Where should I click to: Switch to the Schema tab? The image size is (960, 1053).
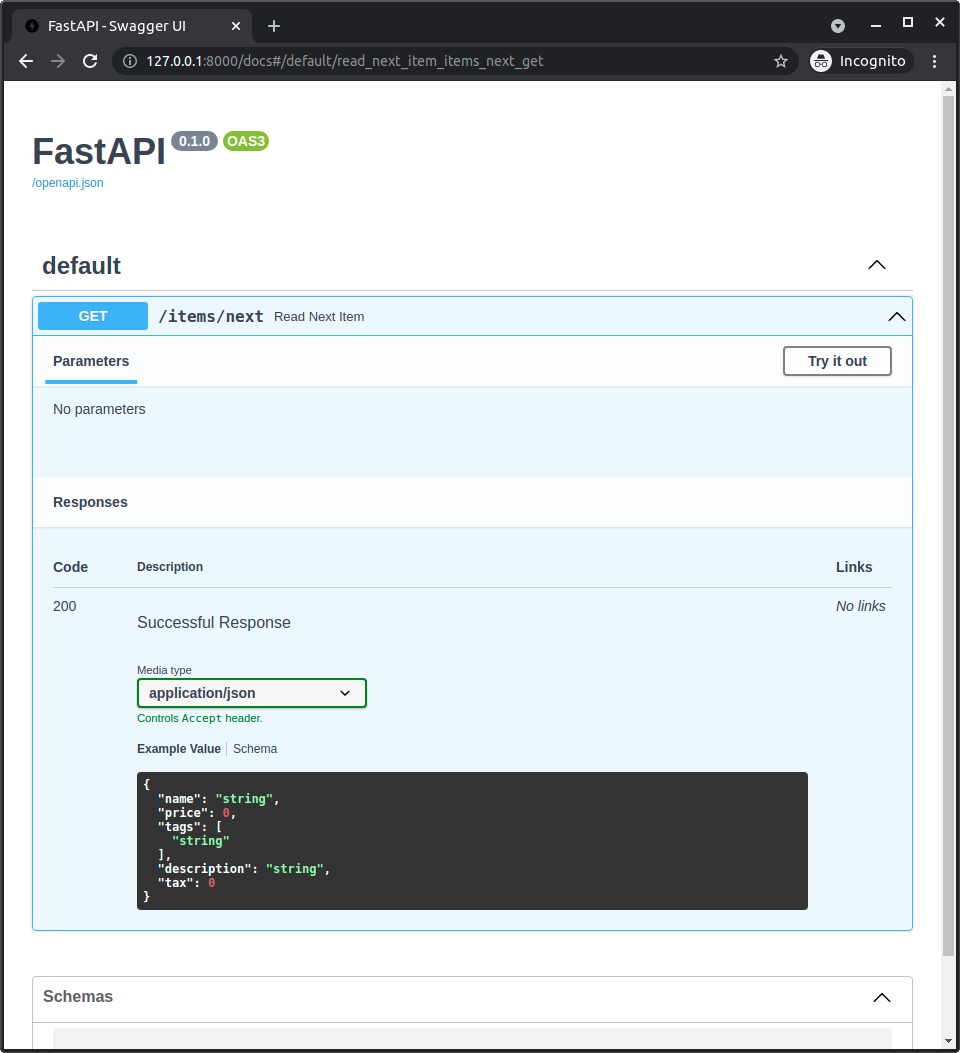point(255,749)
